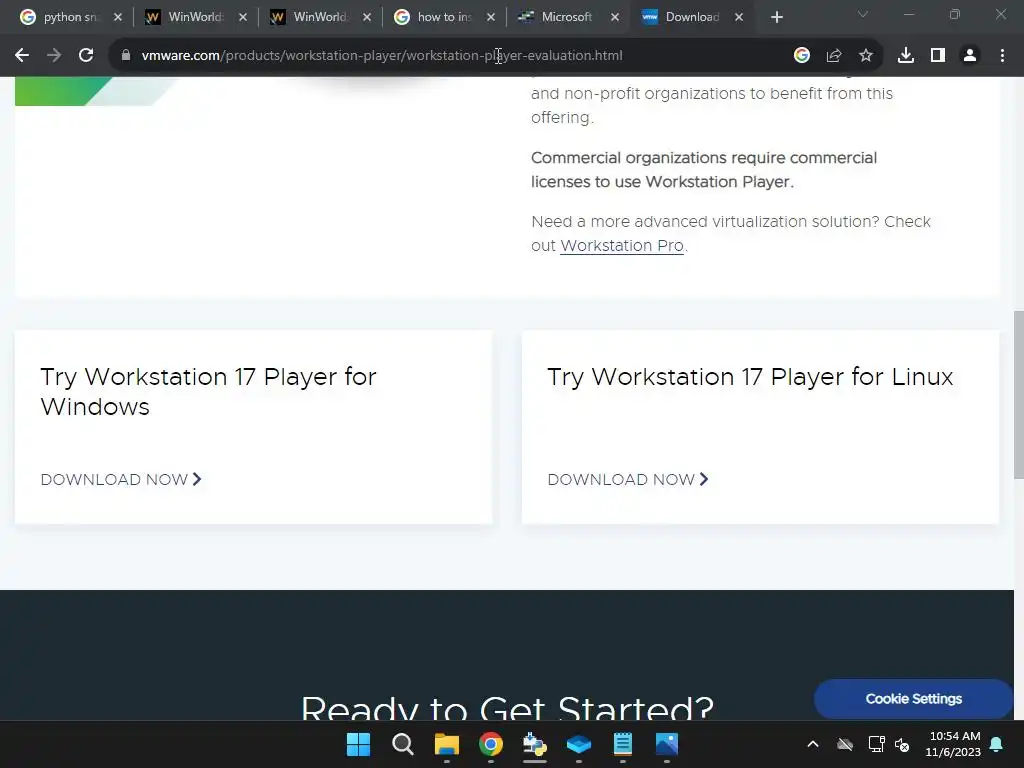Share this page via share icon
The height and width of the screenshot is (768, 1024).
[834, 56]
